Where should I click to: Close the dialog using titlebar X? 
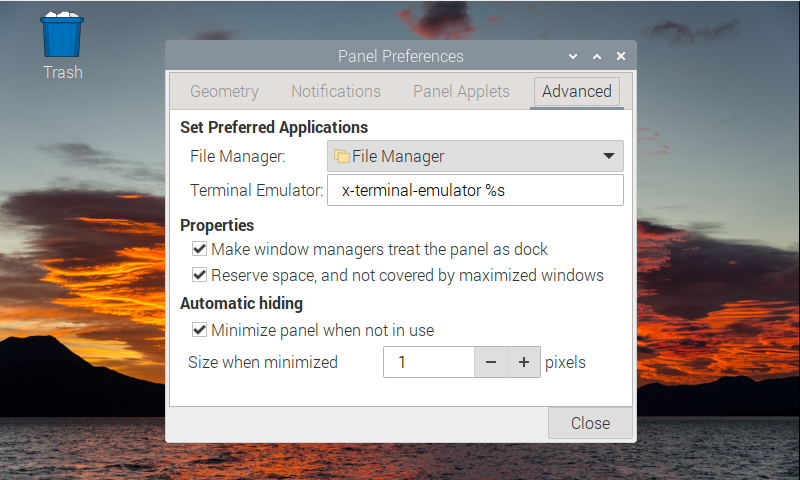621,57
